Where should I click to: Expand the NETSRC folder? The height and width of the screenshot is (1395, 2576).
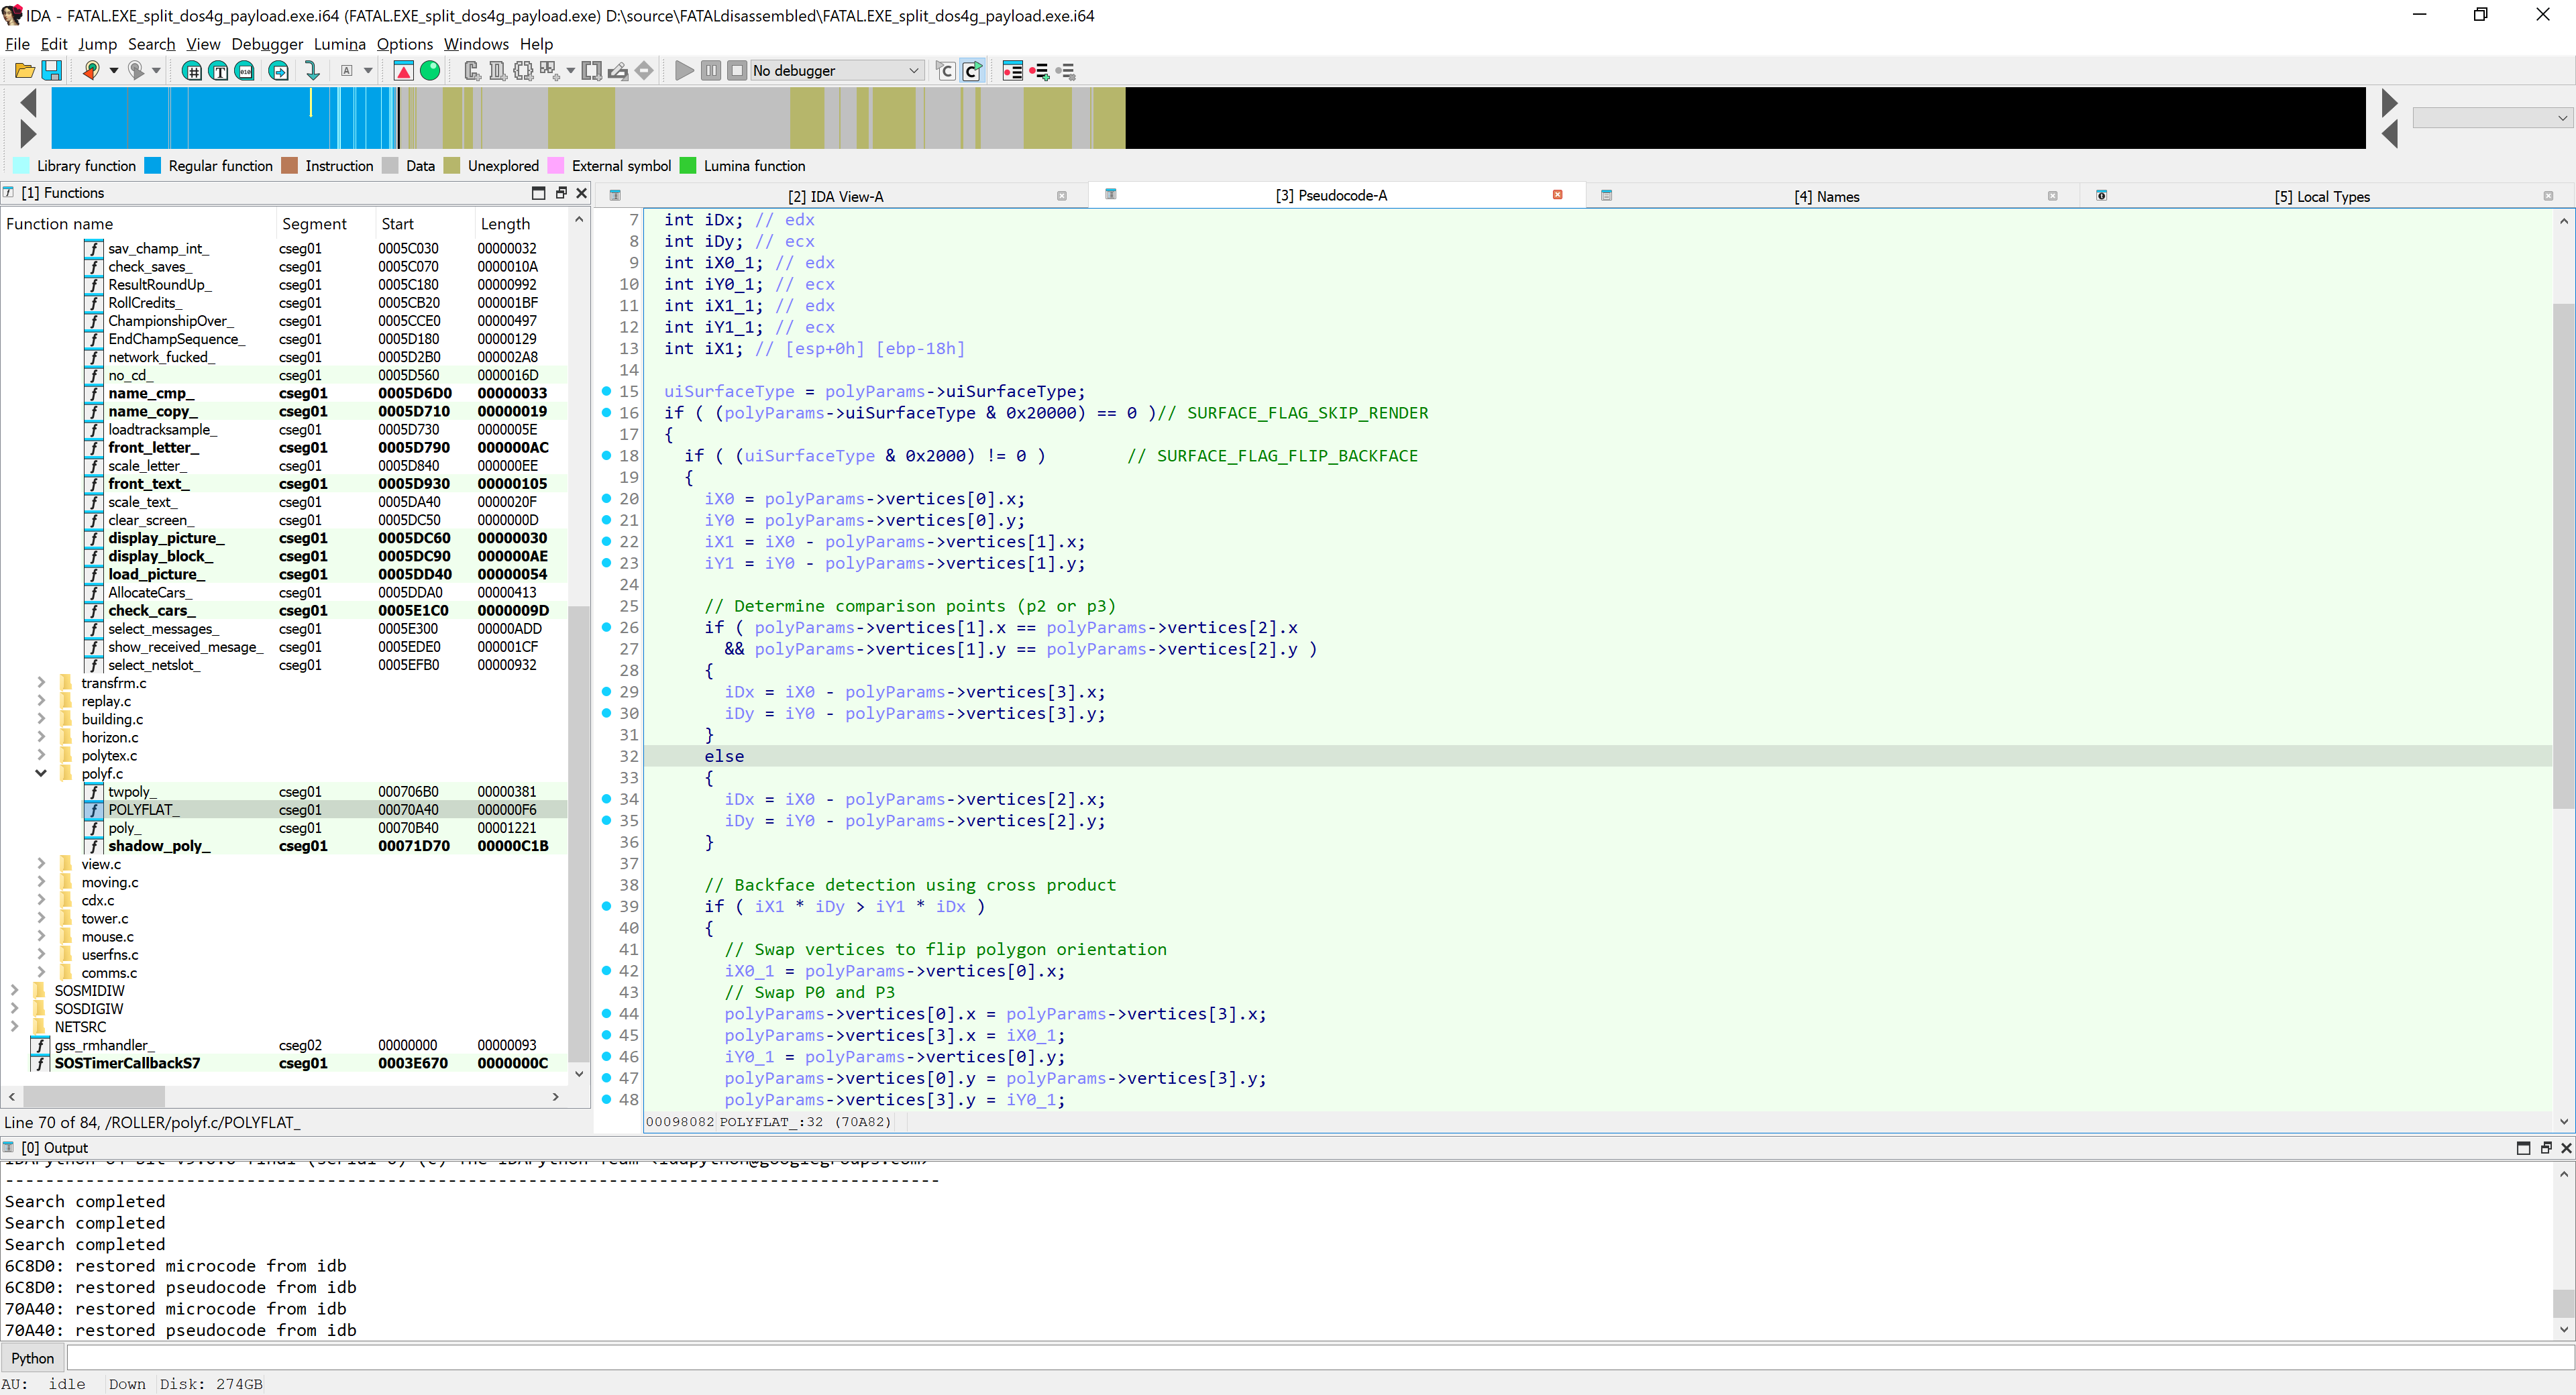point(14,1026)
